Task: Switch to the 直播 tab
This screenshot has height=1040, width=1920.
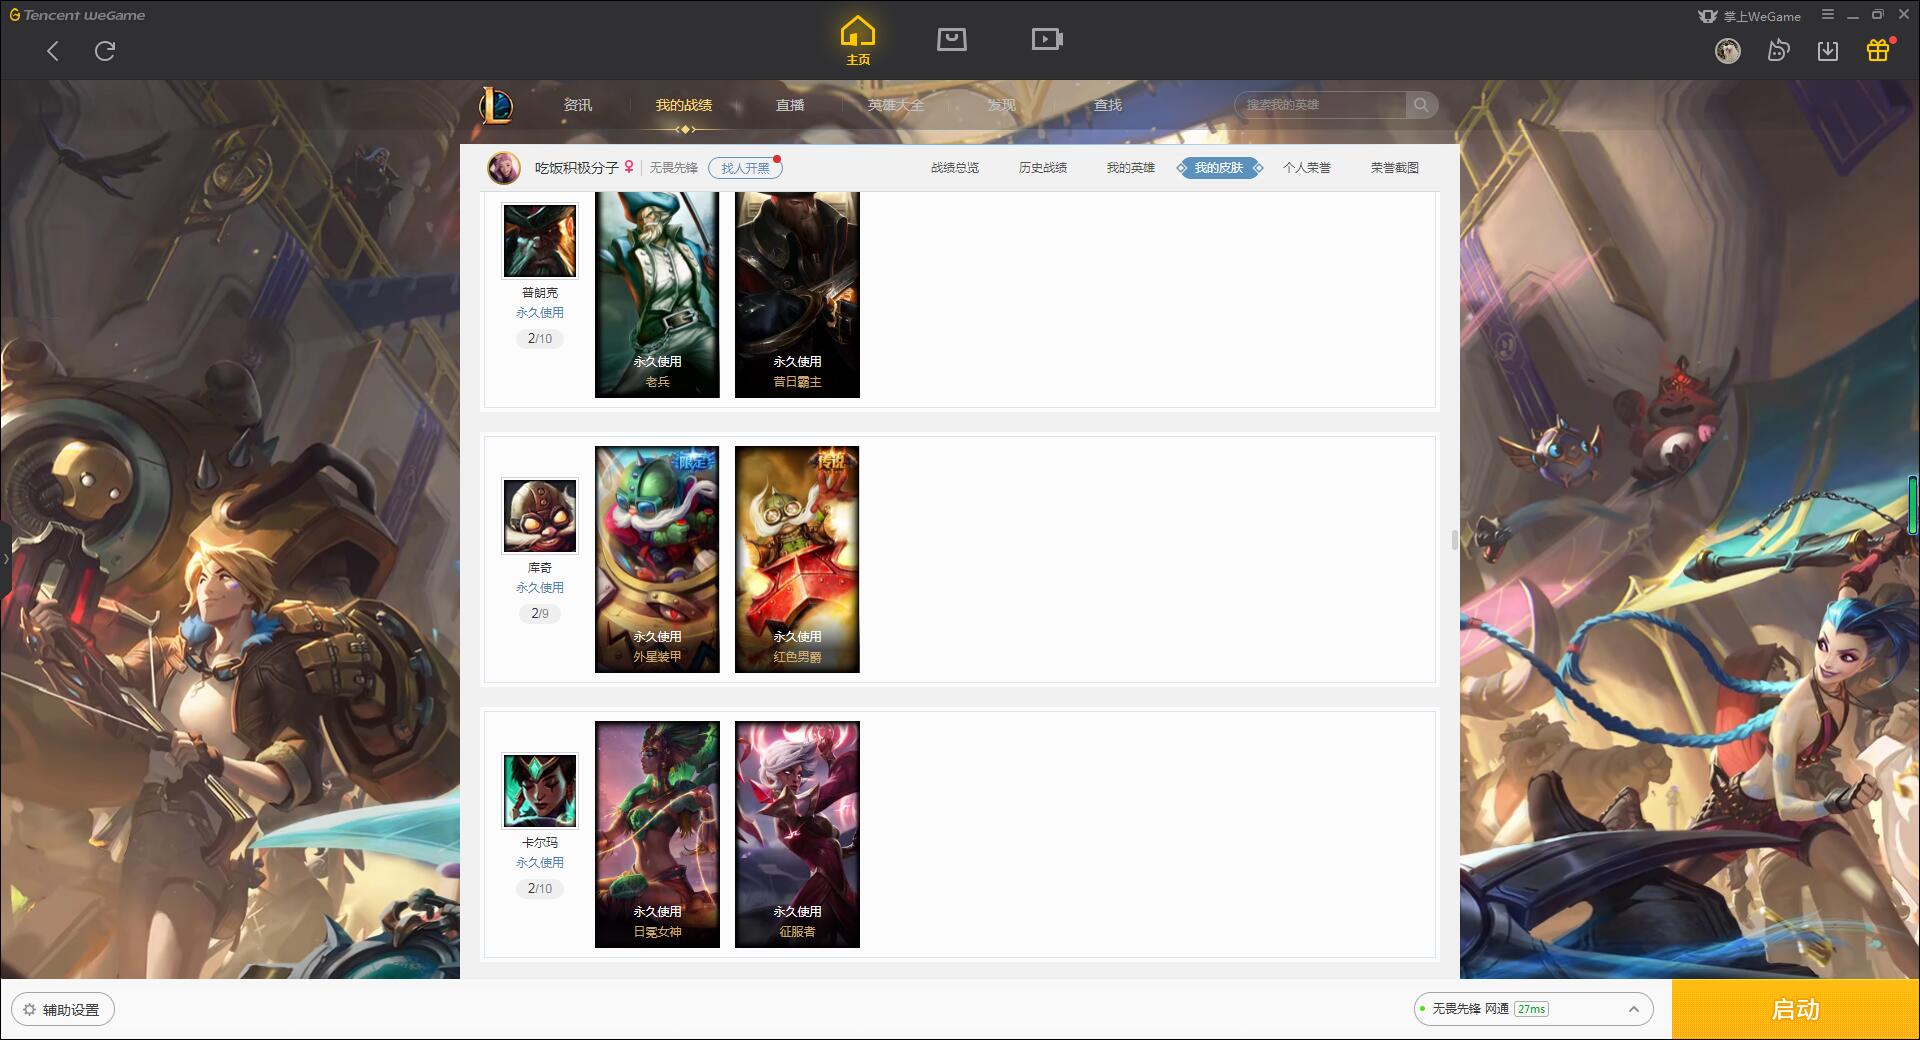Action: click(x=790, y=105)
